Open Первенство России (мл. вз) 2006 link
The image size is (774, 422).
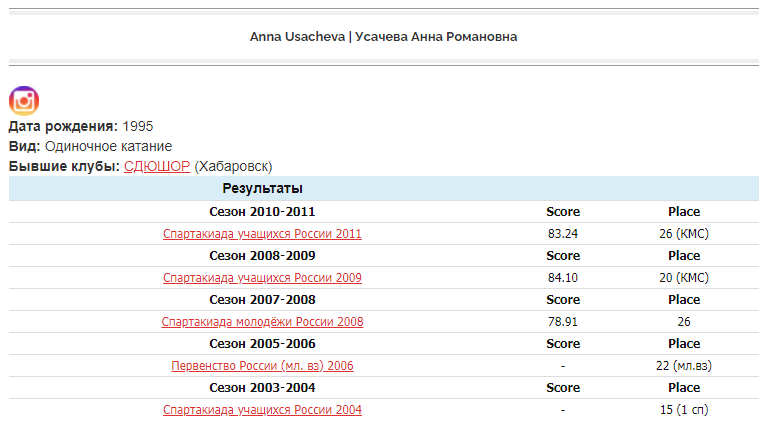pos(262,366)
